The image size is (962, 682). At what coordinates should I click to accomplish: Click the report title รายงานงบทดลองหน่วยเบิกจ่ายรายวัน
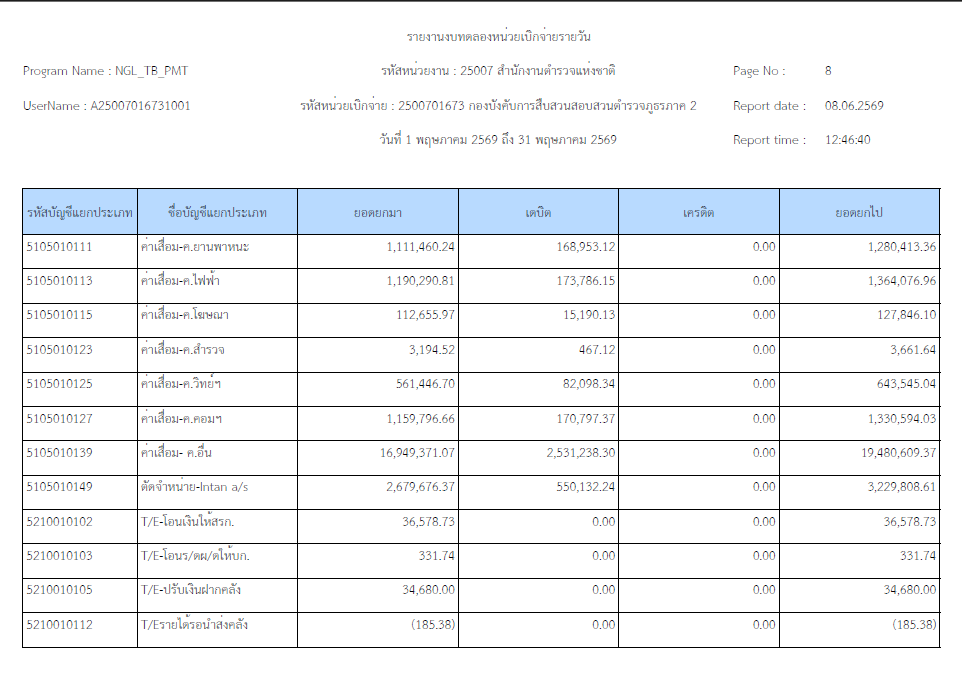[x=498, y=36]
